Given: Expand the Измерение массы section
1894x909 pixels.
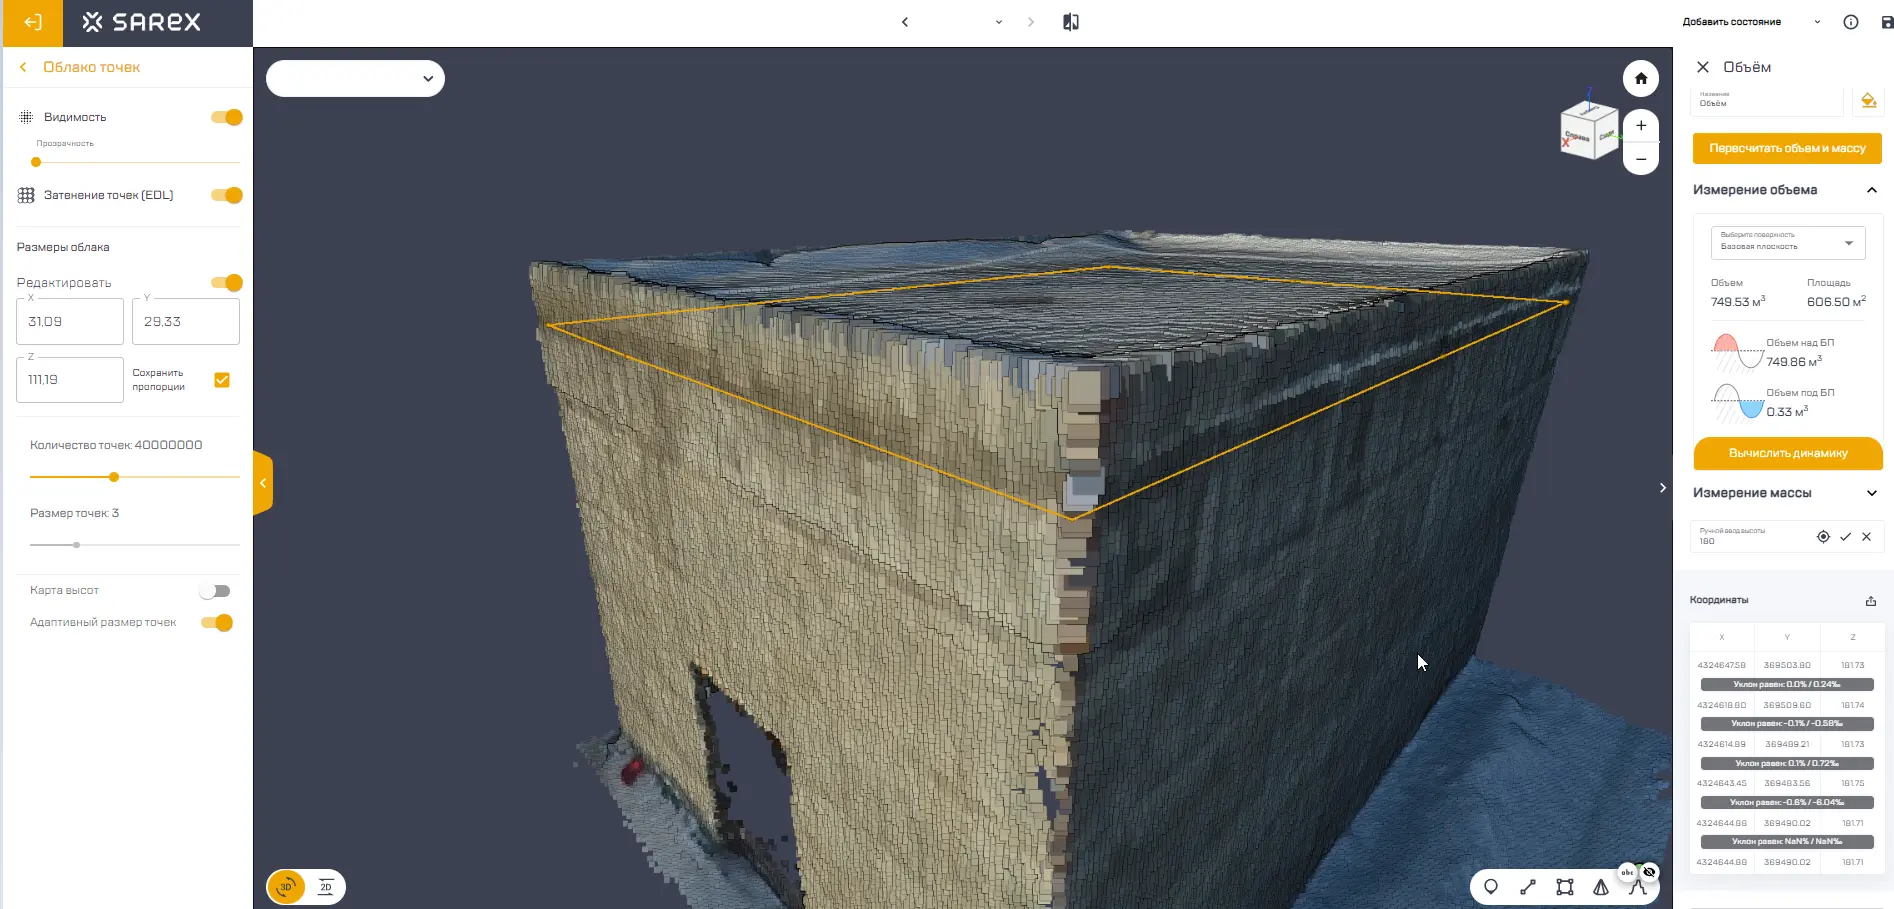Looking at the screenshot, I should pyautogui.click(x=1871, y=493).
